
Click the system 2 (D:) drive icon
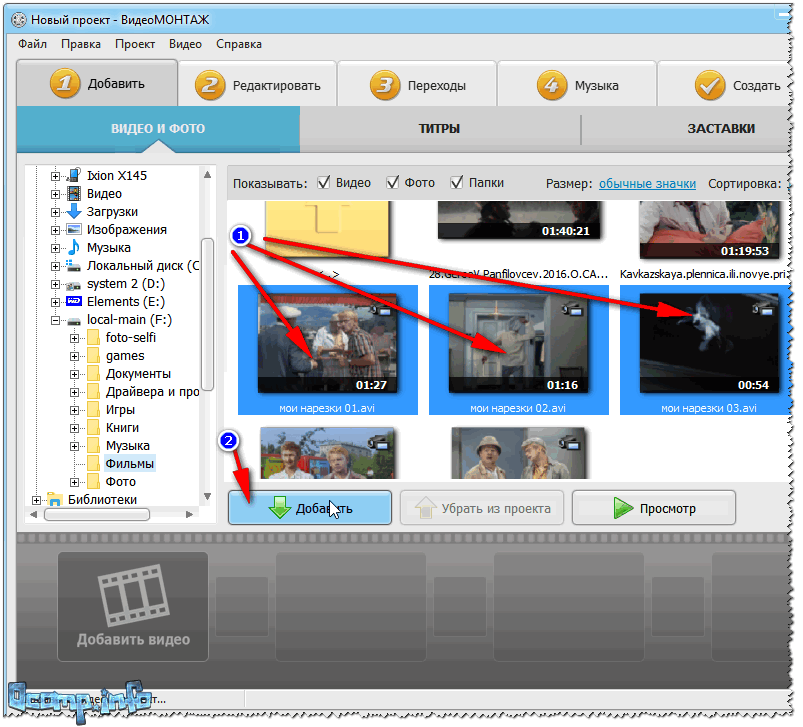[x=74, y=285]
